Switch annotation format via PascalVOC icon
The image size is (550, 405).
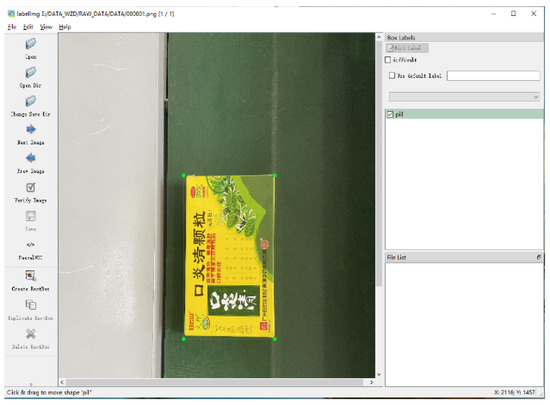coord(31,250)
